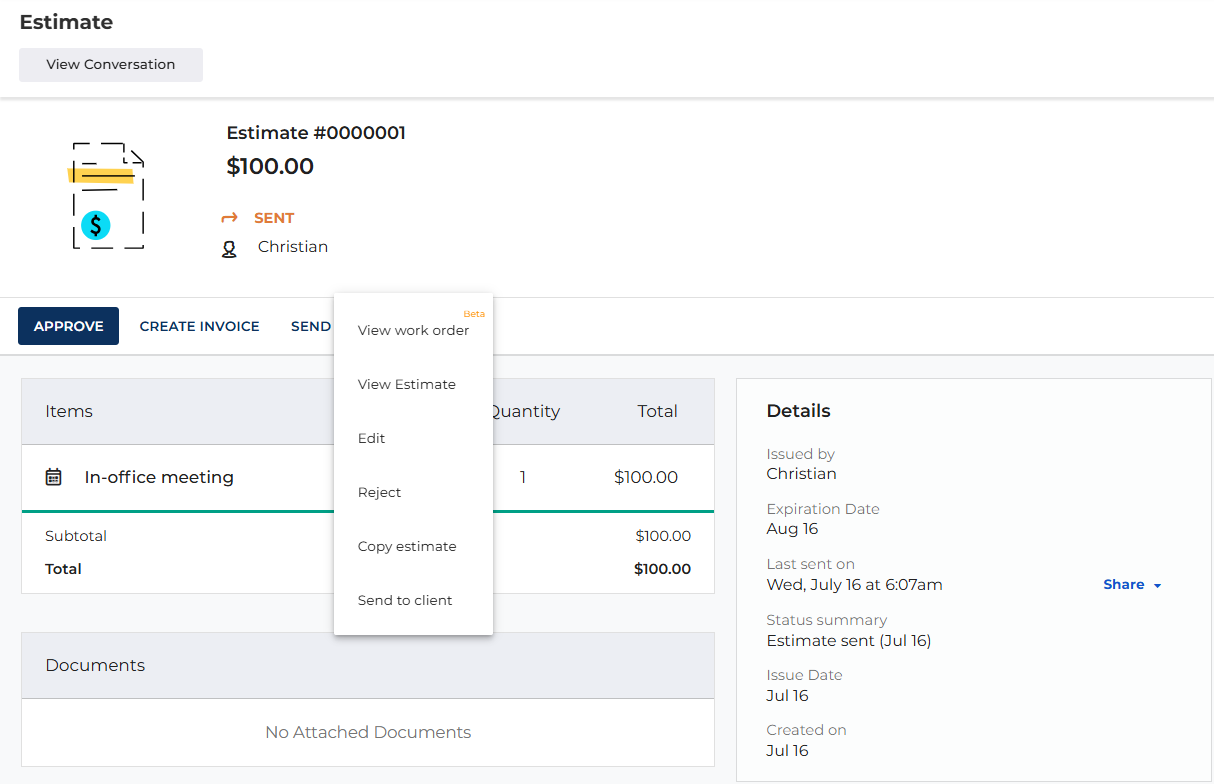The image size is (1214, 784).
Task: Select the In-office meeting item row
Action: (159, 478)
